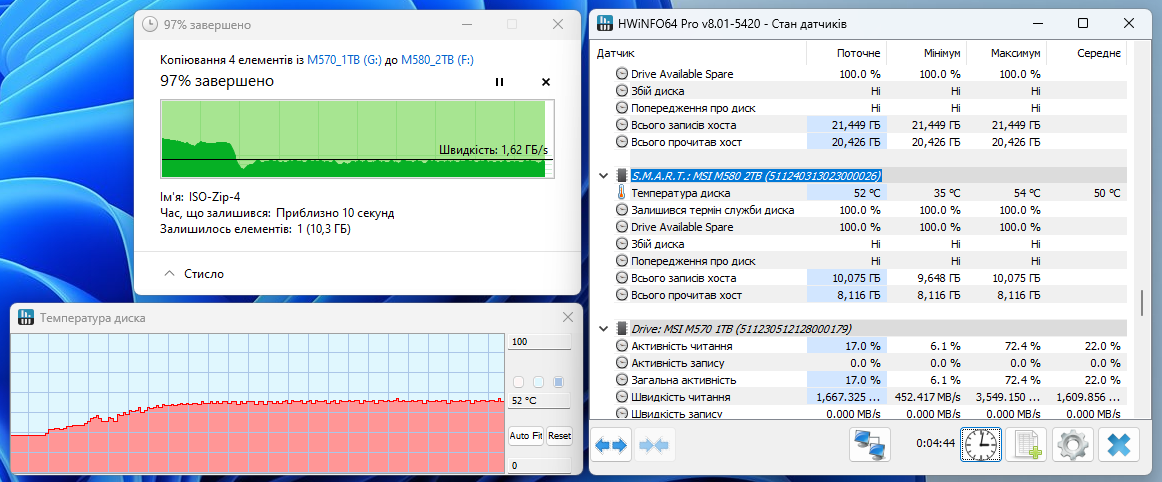Click drive icon beside Drive: MSI M570 1TB

pyautogui.click(x=621, y=328)
